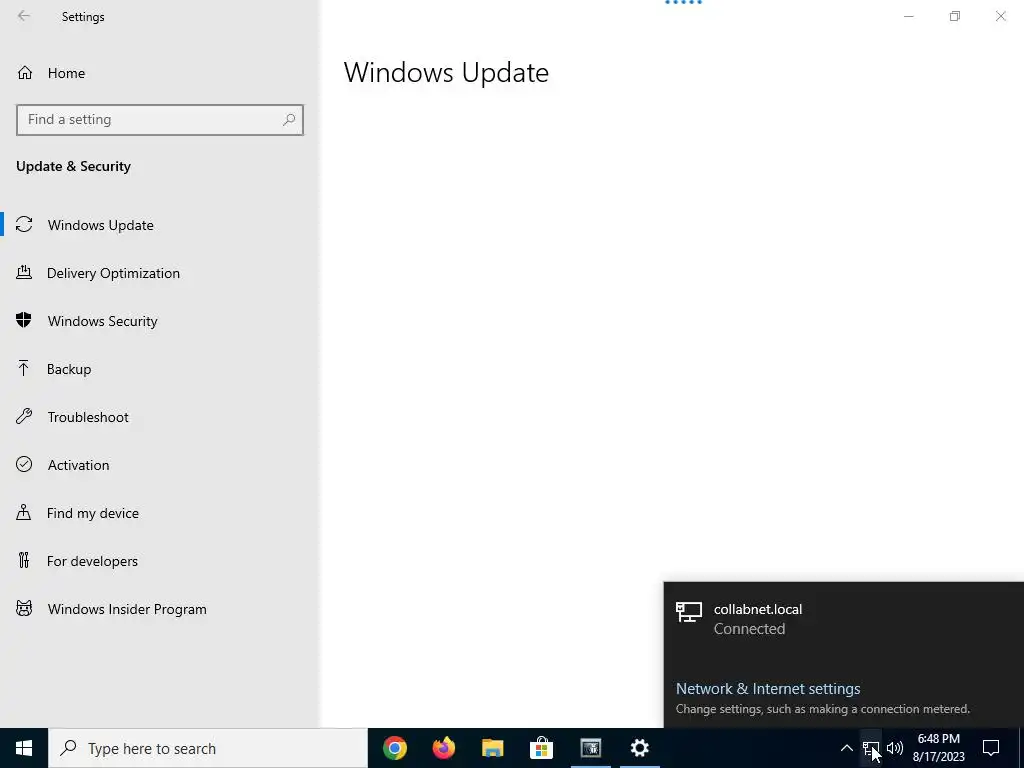
Task: Launch Google Chrome from the taskbar
Action: point(394,748)
